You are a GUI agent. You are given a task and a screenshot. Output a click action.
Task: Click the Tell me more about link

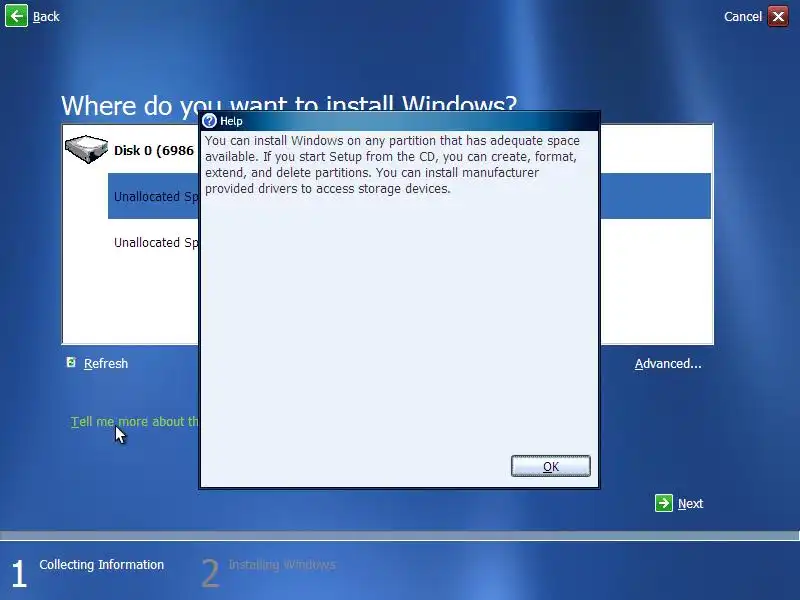pyautogui.click(x=134, y=421)
